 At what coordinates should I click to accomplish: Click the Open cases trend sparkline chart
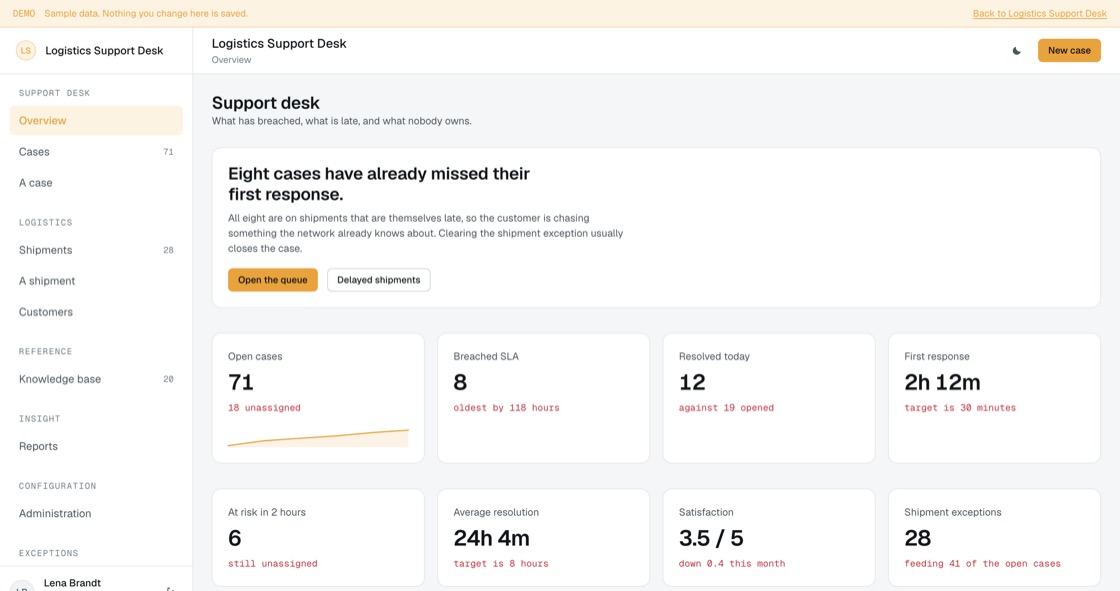tap(318, 438)
